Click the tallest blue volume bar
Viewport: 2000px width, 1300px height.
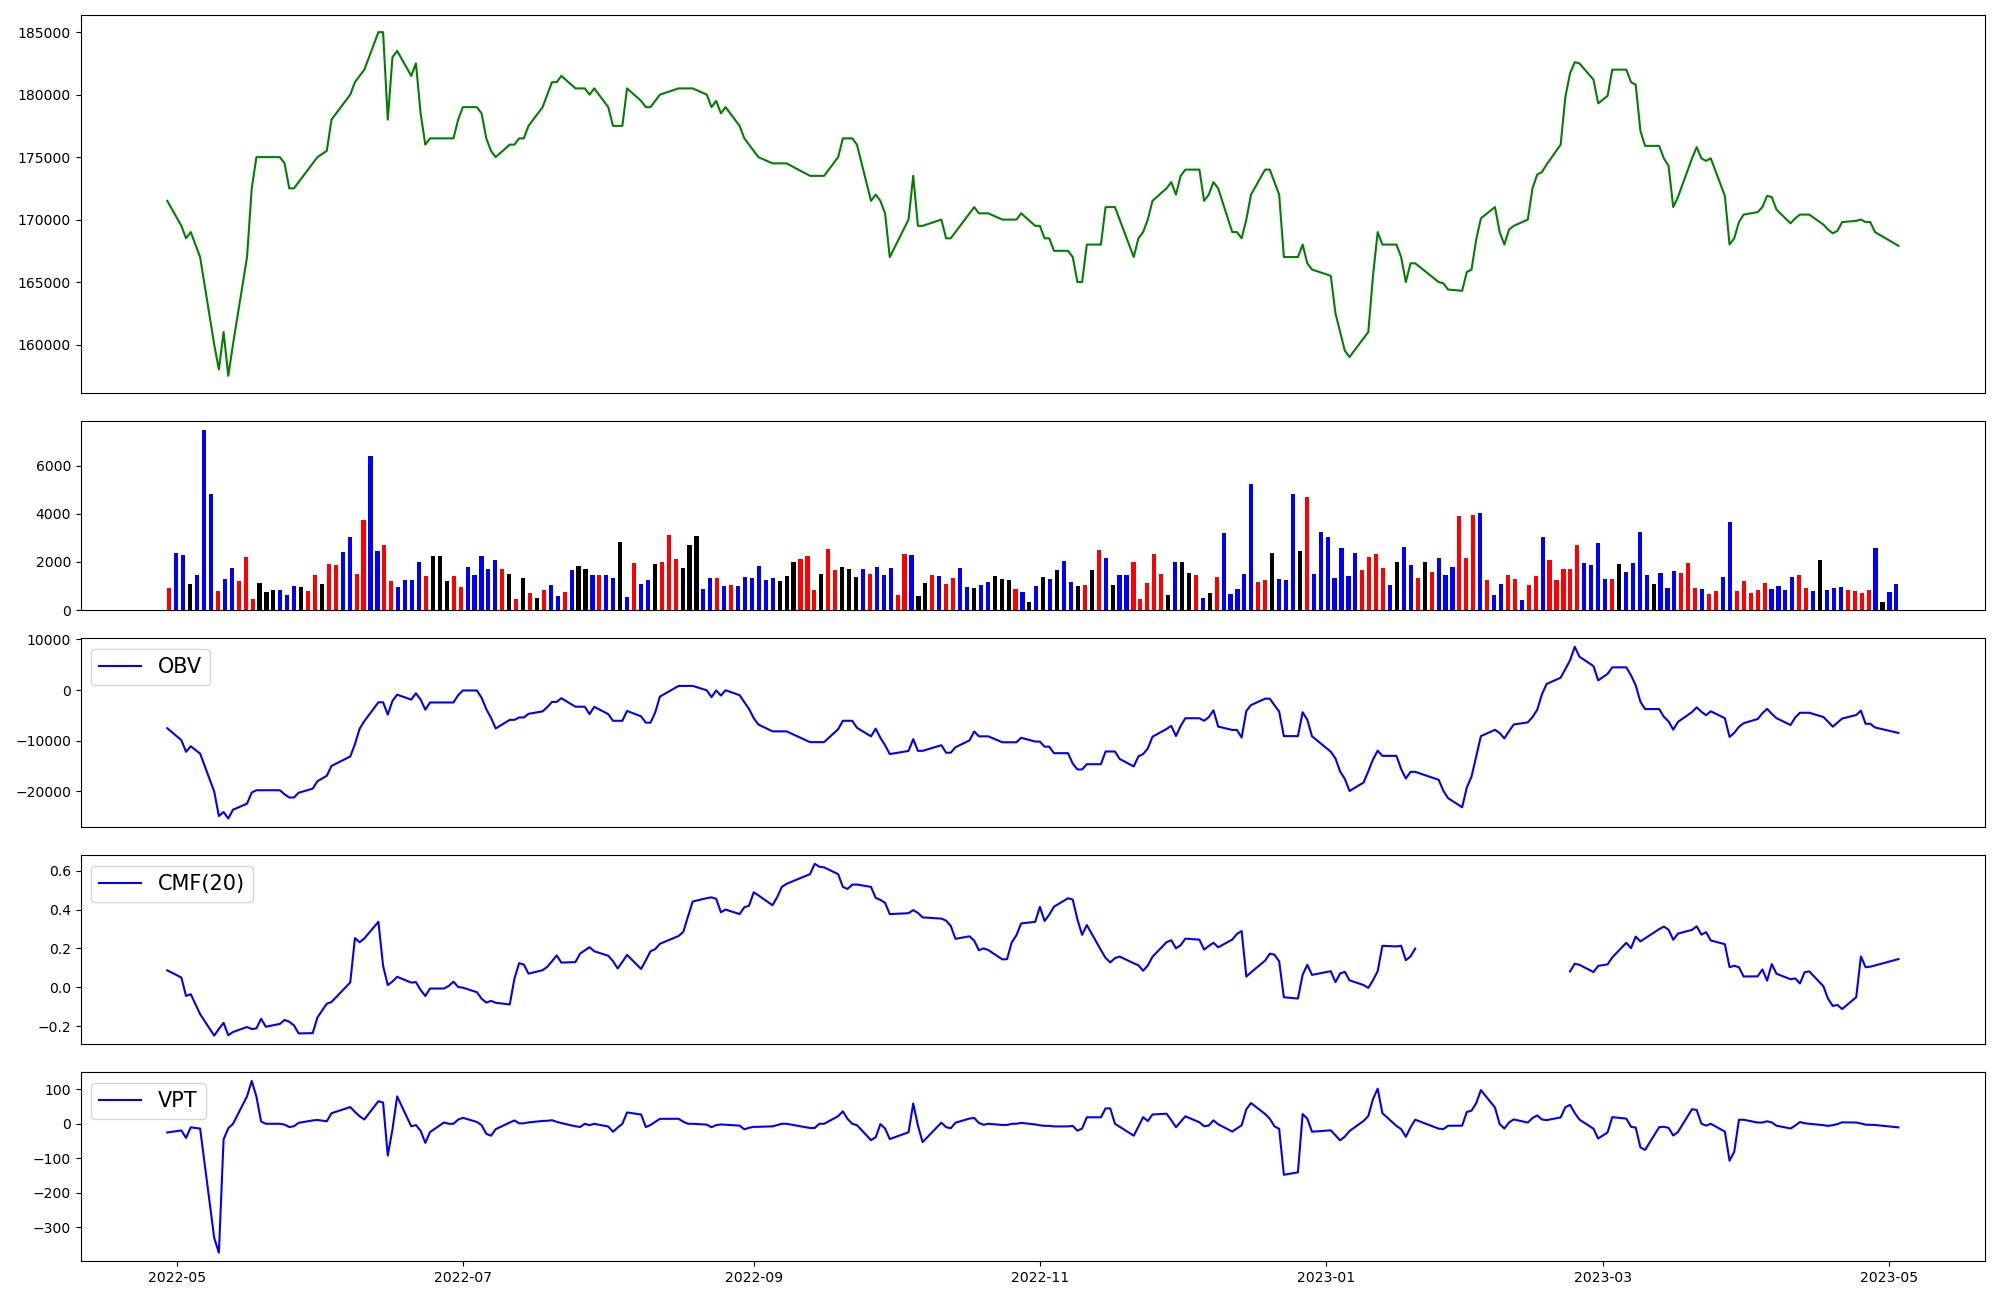pos(204,520)
